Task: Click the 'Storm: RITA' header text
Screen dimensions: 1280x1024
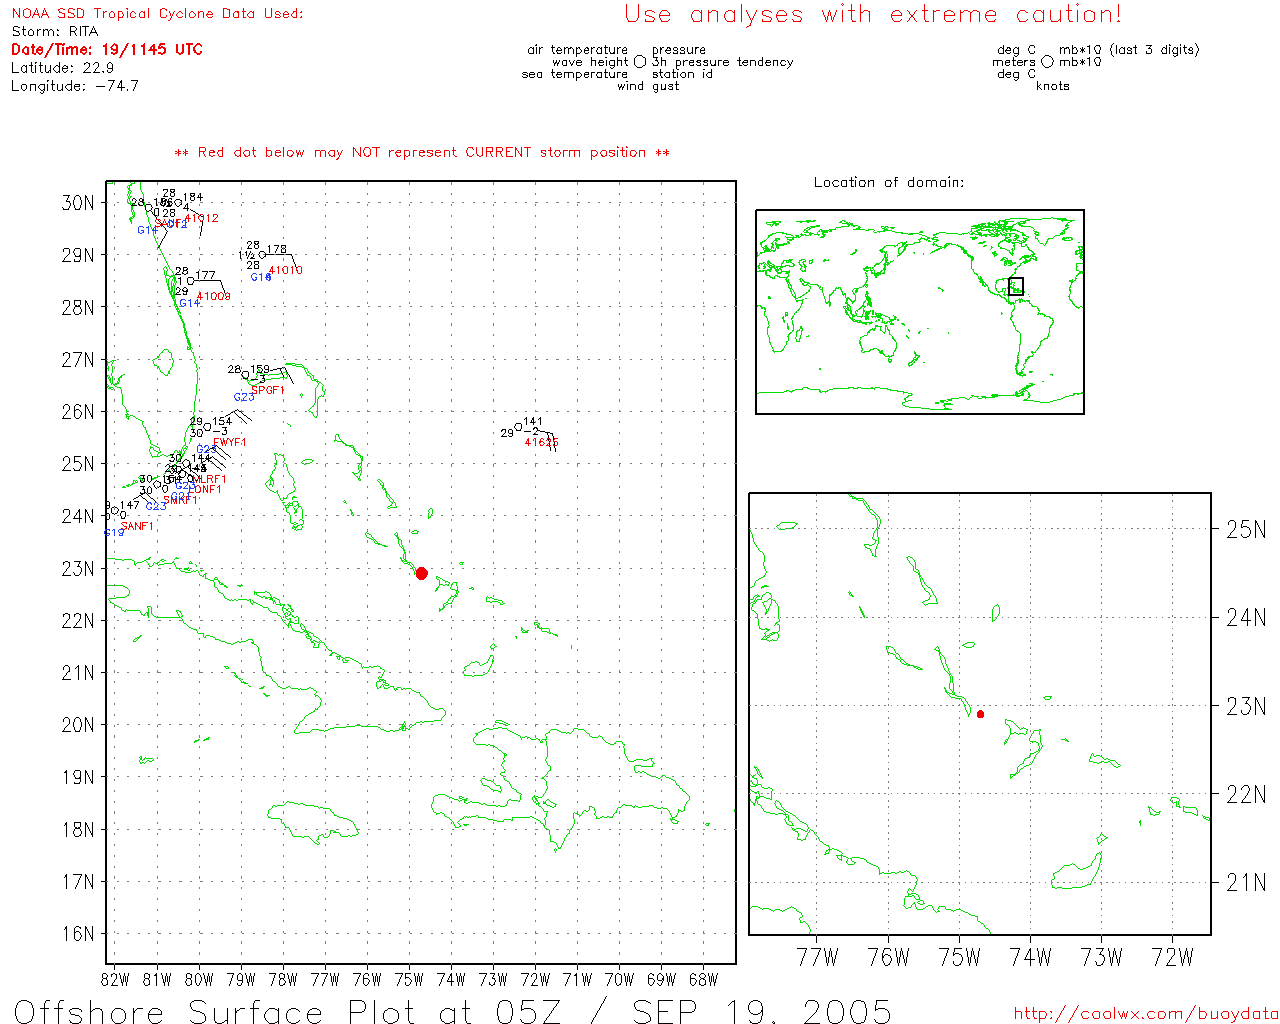Action: [x=55, y=32]
